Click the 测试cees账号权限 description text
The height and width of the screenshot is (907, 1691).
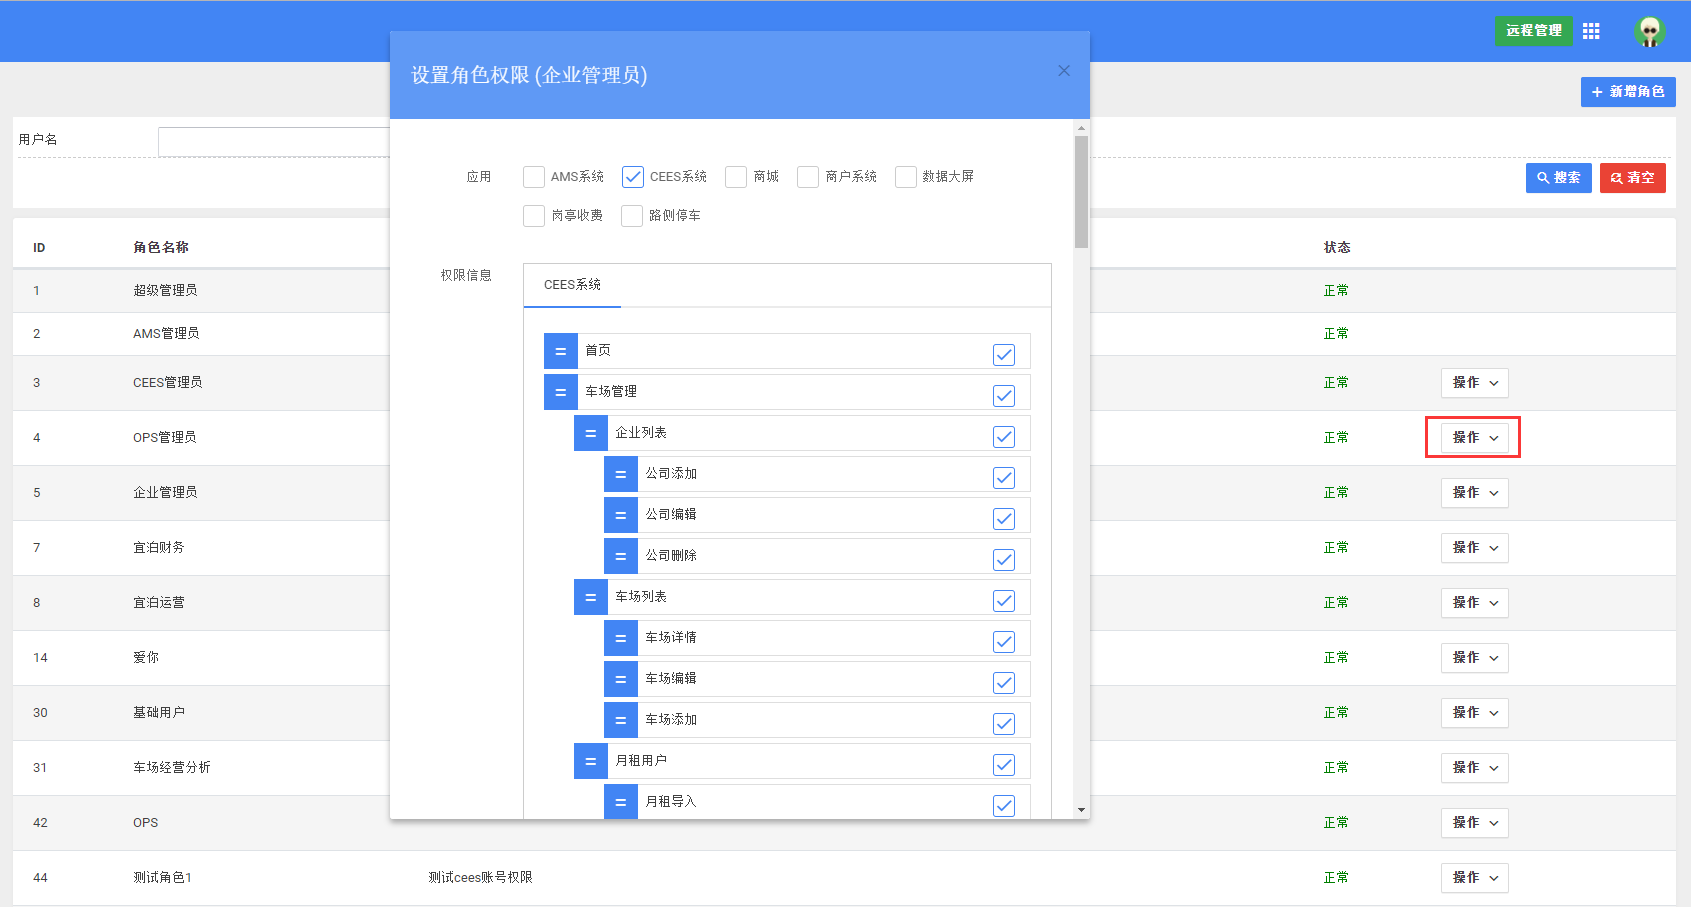click(x=480, y=878)
